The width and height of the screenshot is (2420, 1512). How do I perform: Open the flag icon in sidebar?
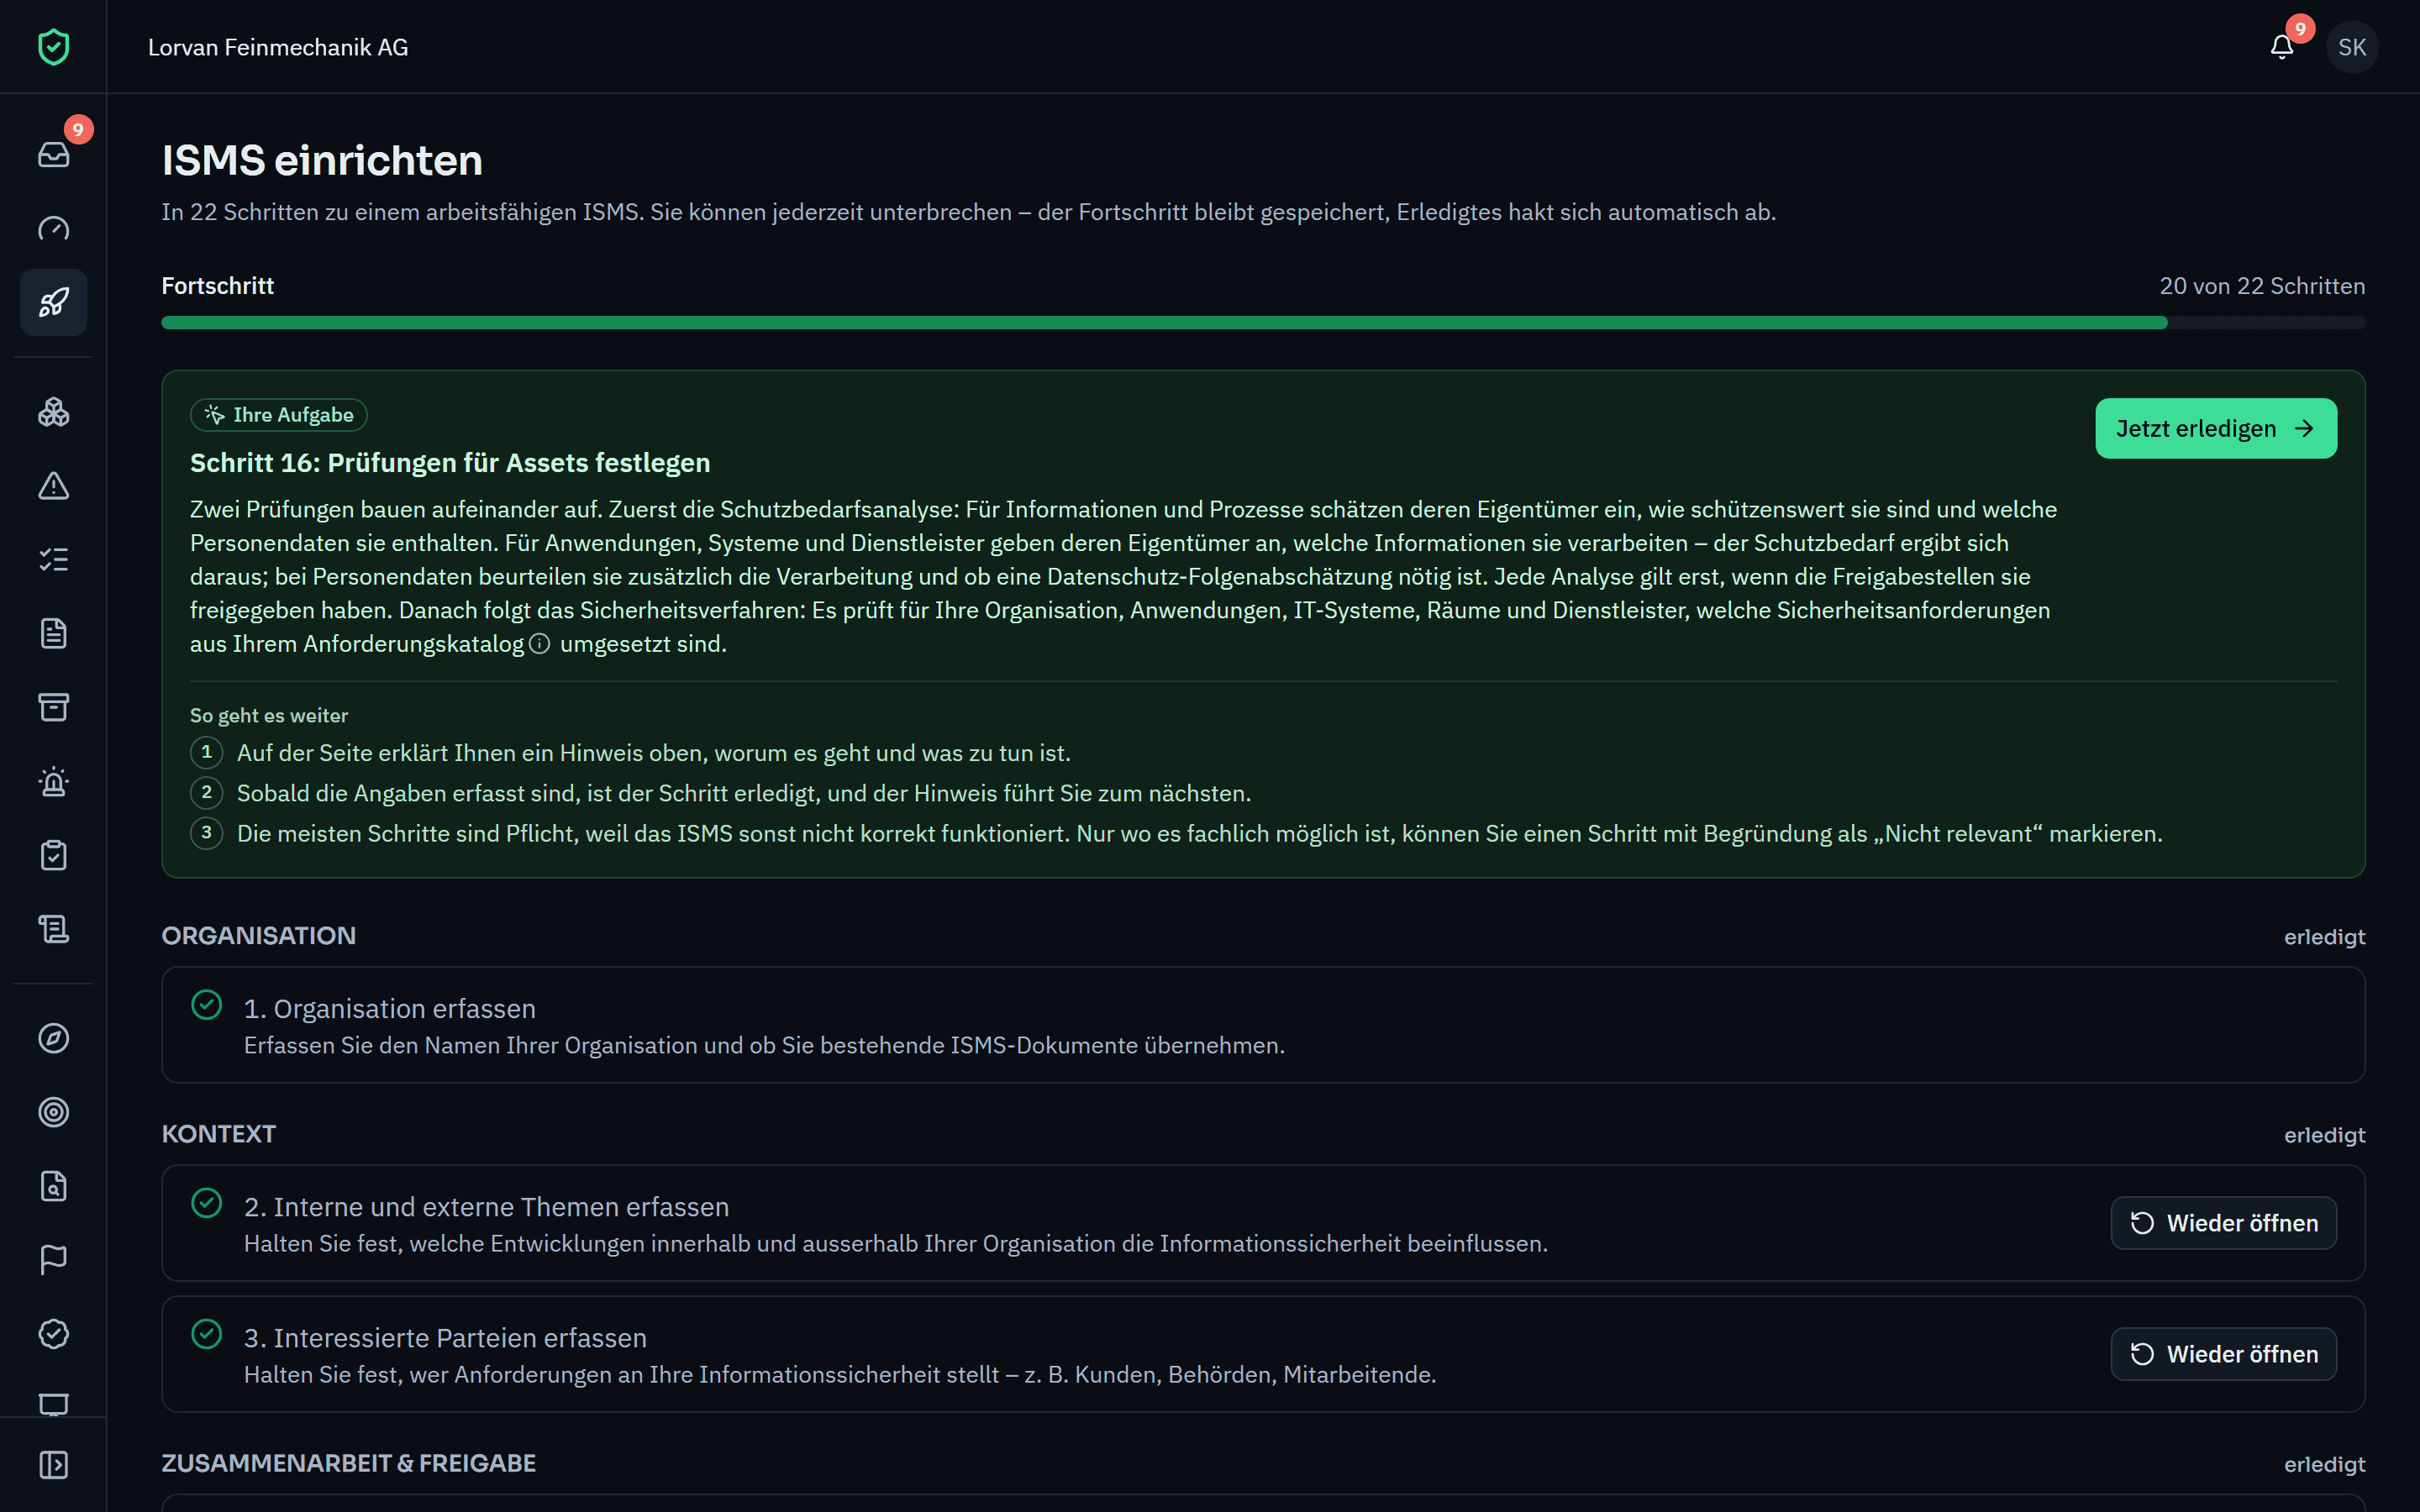pyautogui.click(x=53, y=1260)
